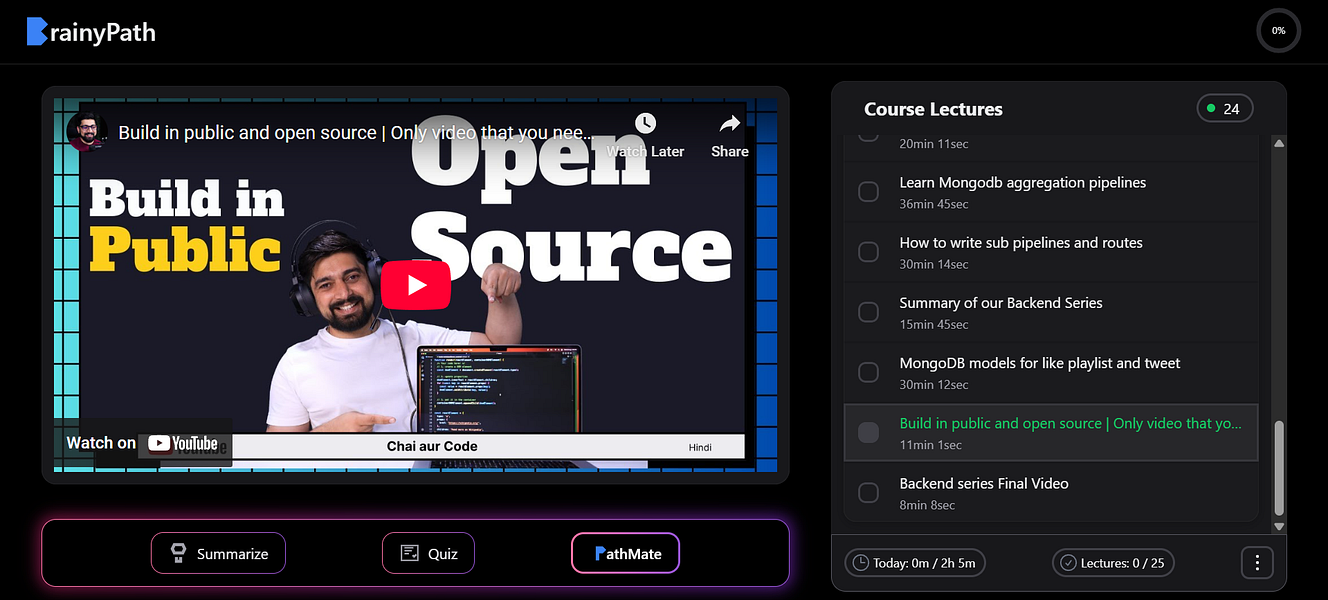Click the 20min 11sec duration text
This screenshot has width=1328, height=600.
(933, 143)
